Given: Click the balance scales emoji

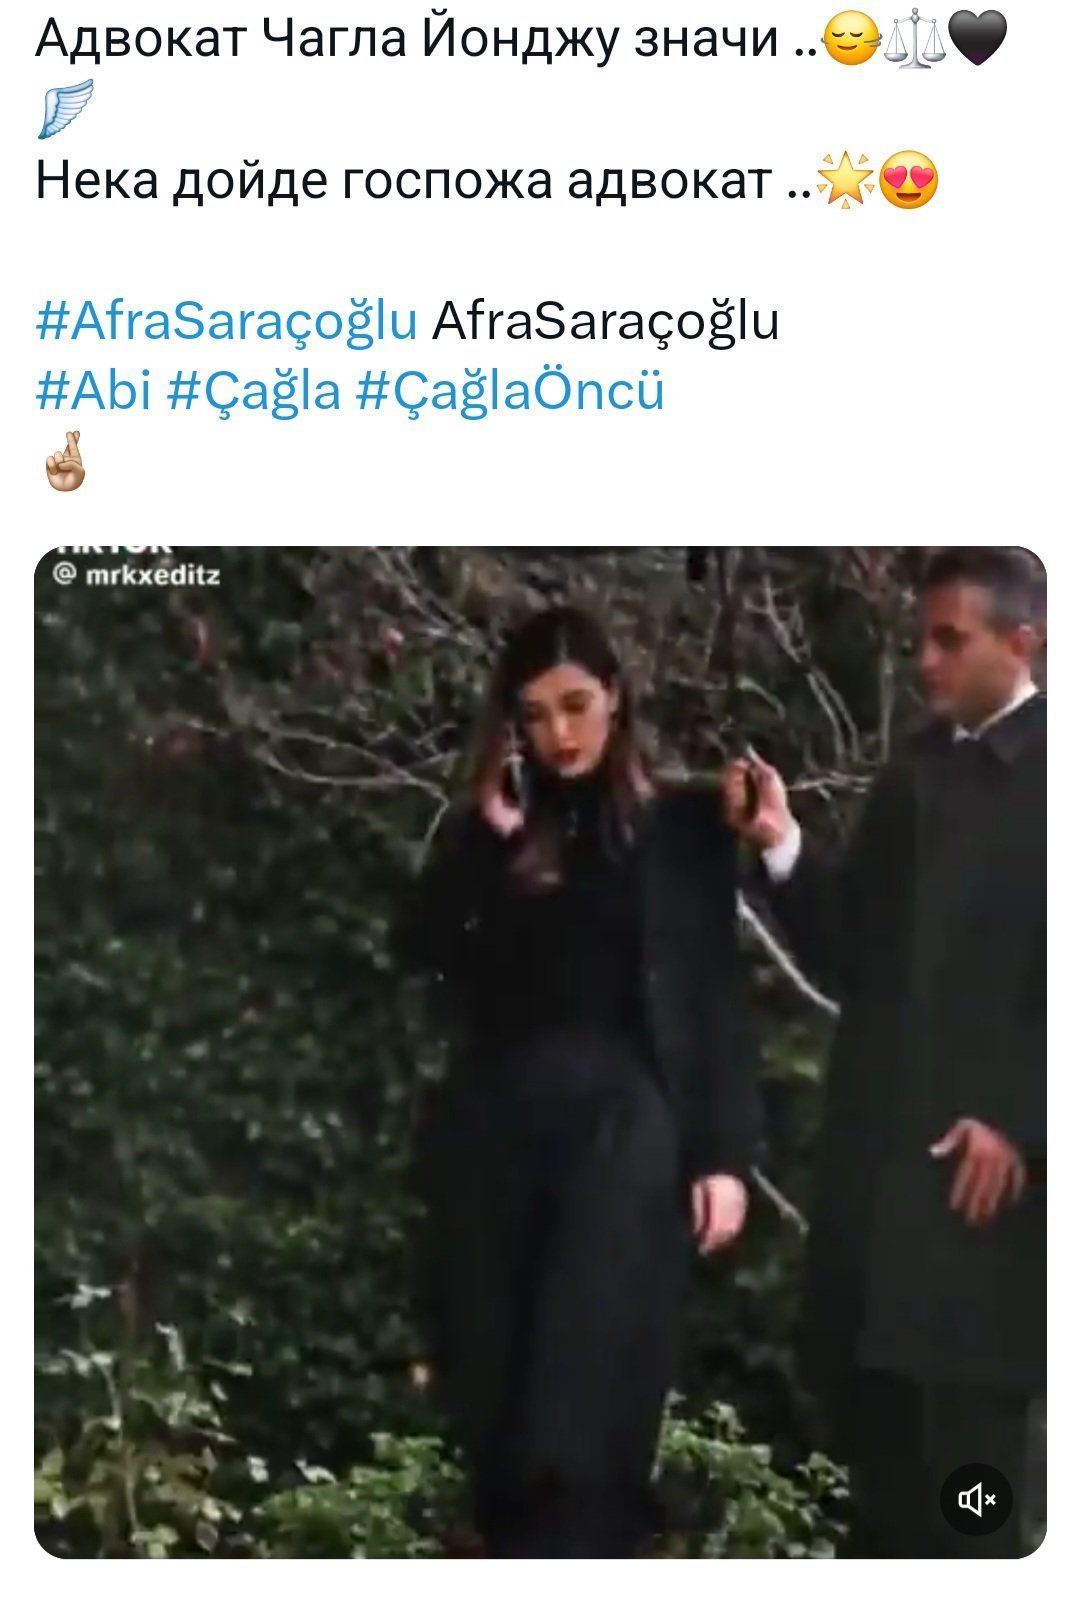Looking at the screenshot, I should pos(915,42).
